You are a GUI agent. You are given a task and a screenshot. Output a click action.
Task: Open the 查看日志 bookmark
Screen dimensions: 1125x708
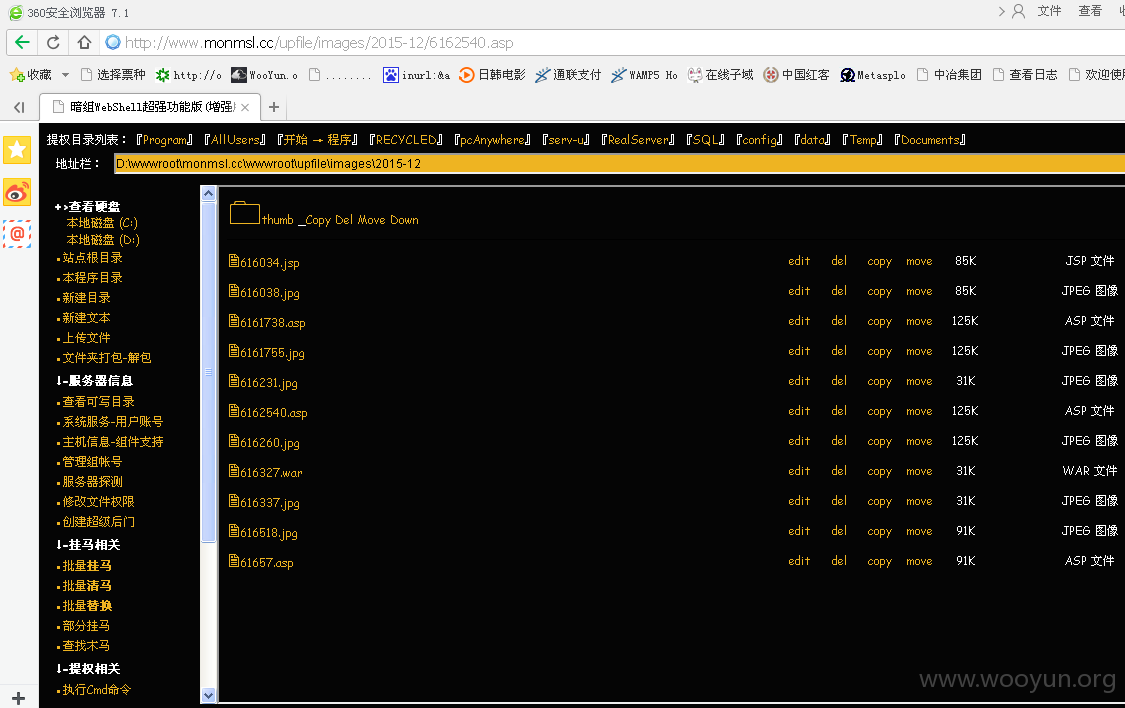1025,75
